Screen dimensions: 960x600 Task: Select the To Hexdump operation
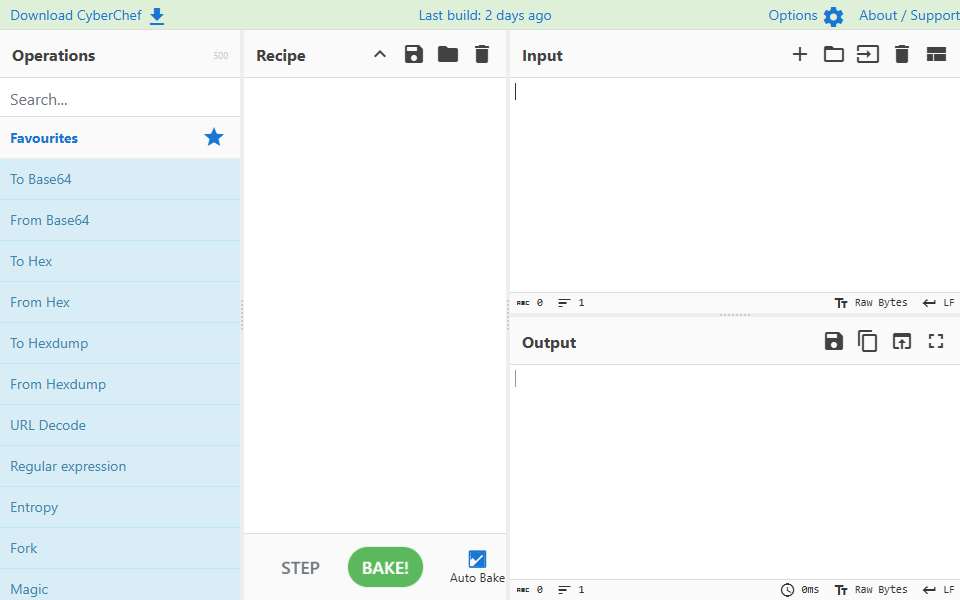120,343
